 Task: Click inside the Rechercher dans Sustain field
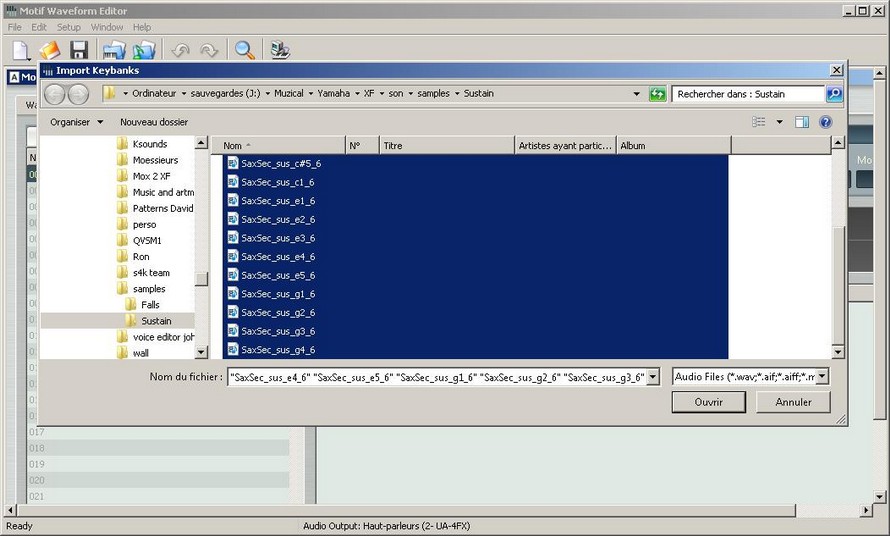pyautogui.click(x=746, y=94)
